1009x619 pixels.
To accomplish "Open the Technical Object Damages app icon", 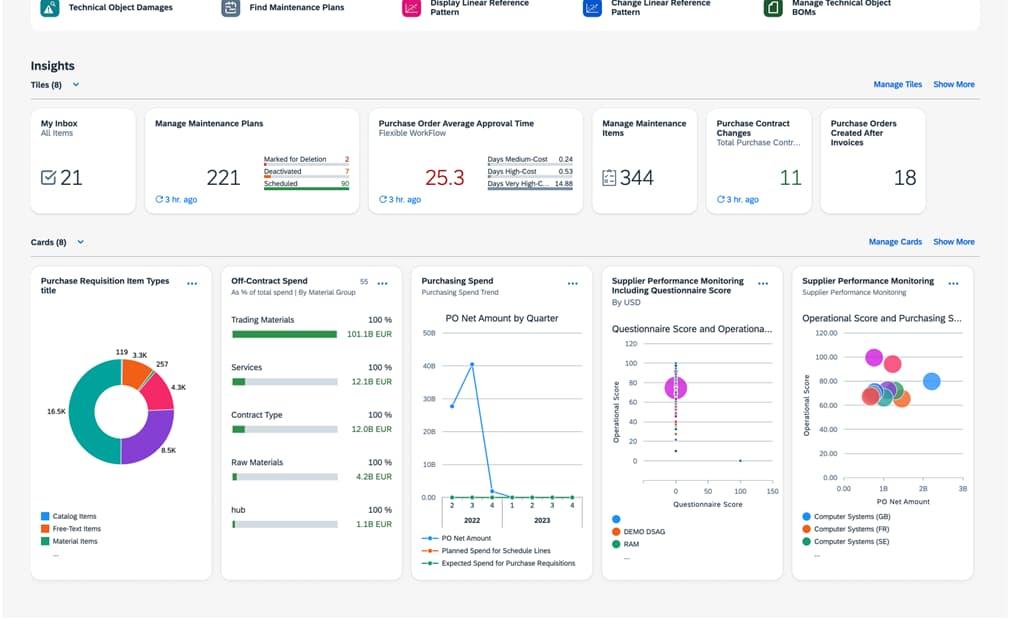I will (x=50, y=8).
